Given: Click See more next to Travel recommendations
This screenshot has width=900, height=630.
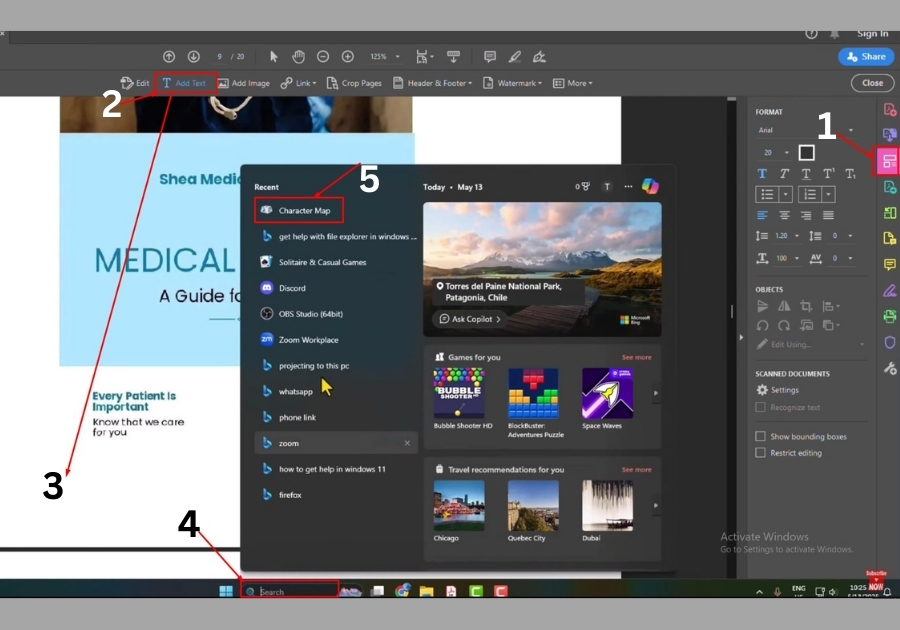Looking at the screenshot, I should [637, 470].
